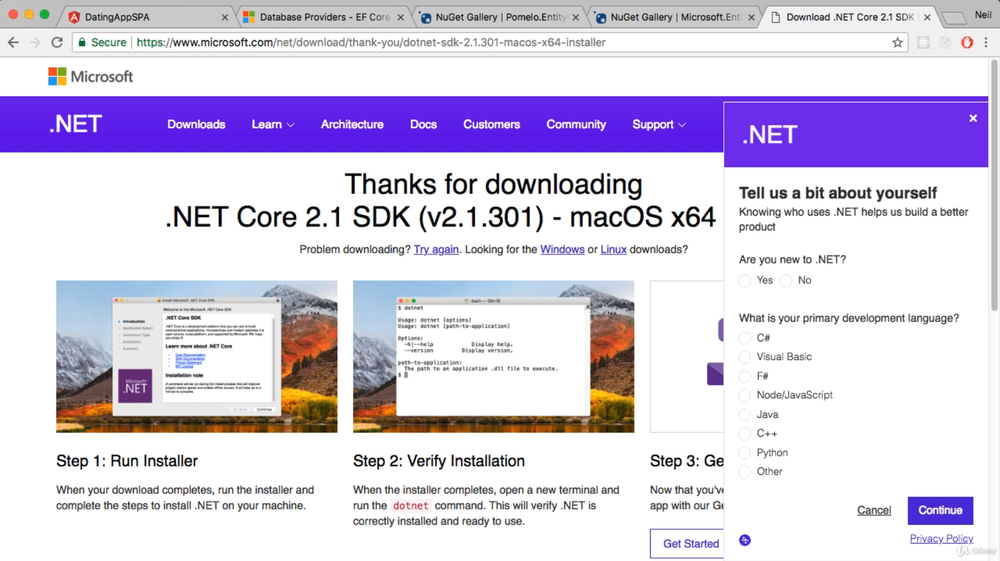Close the Pomelo NuGet Gallery tab
This screenshot has height=561, width=1000.
(x=576, y=17)
